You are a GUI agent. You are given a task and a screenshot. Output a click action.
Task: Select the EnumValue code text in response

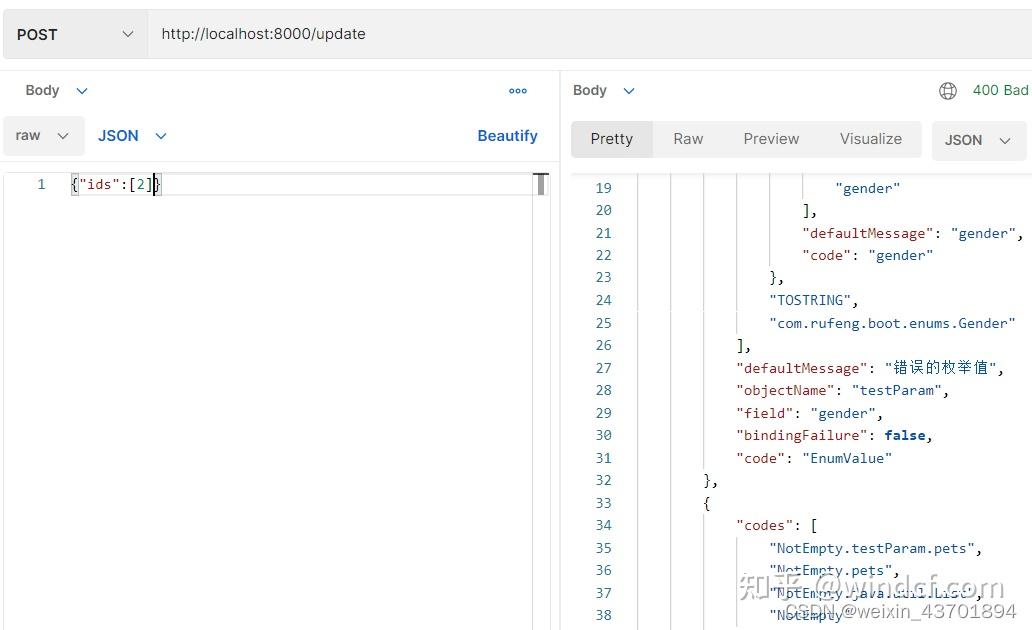pos(846,458)
